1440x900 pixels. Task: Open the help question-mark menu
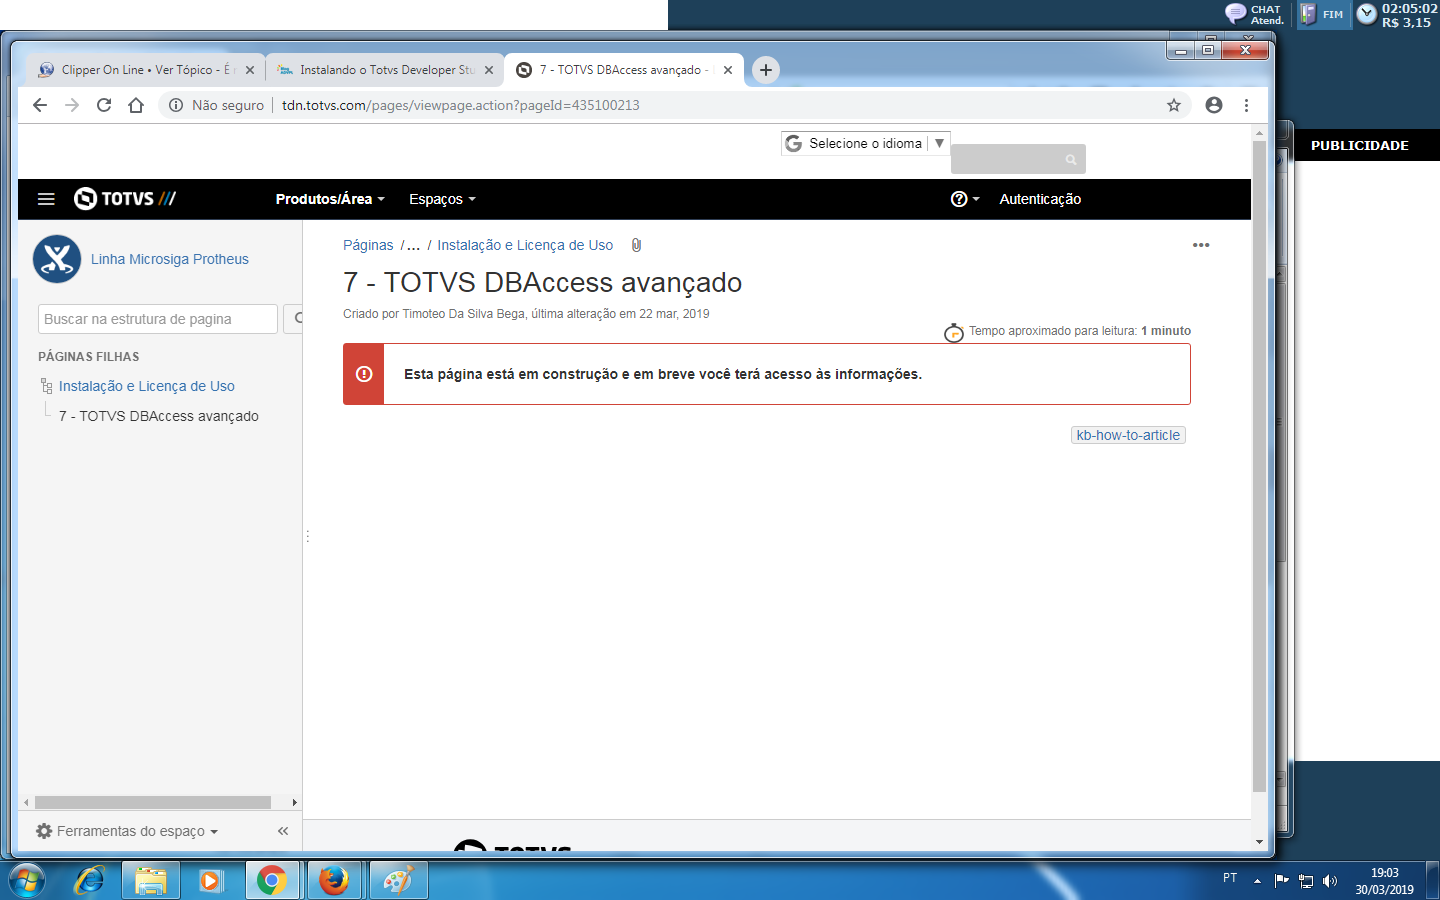pyautogui.click(x=964, y=199)
